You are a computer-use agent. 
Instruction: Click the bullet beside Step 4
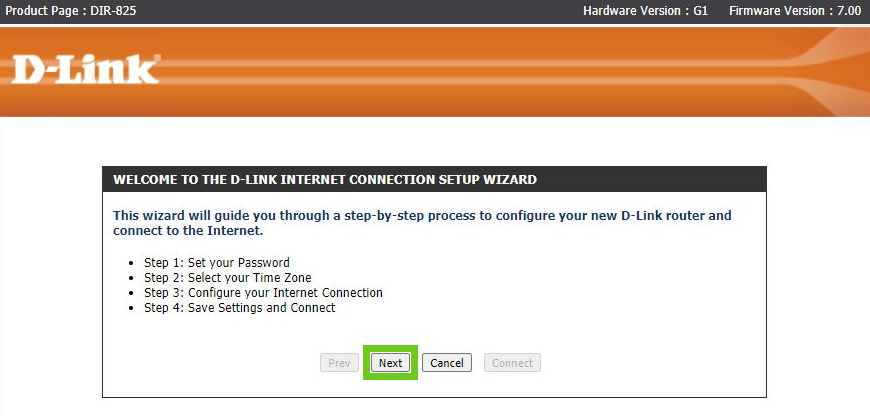click(x=134, y=309)
